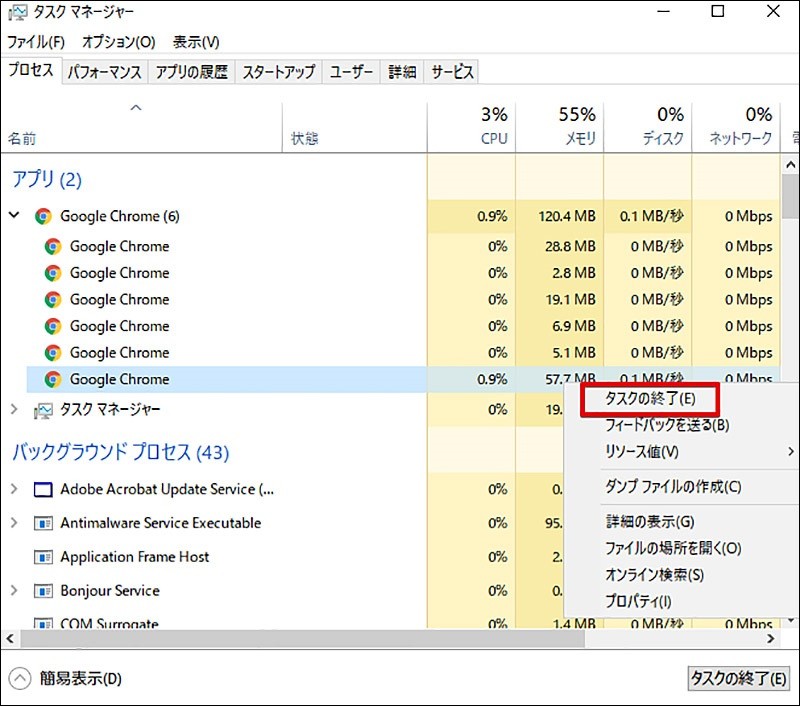Switch to the パフォーマンス tab

tap(105, 72)
